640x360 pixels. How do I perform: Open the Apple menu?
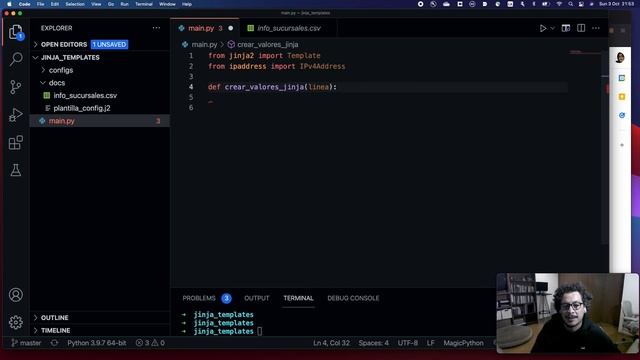coord(9,4)
